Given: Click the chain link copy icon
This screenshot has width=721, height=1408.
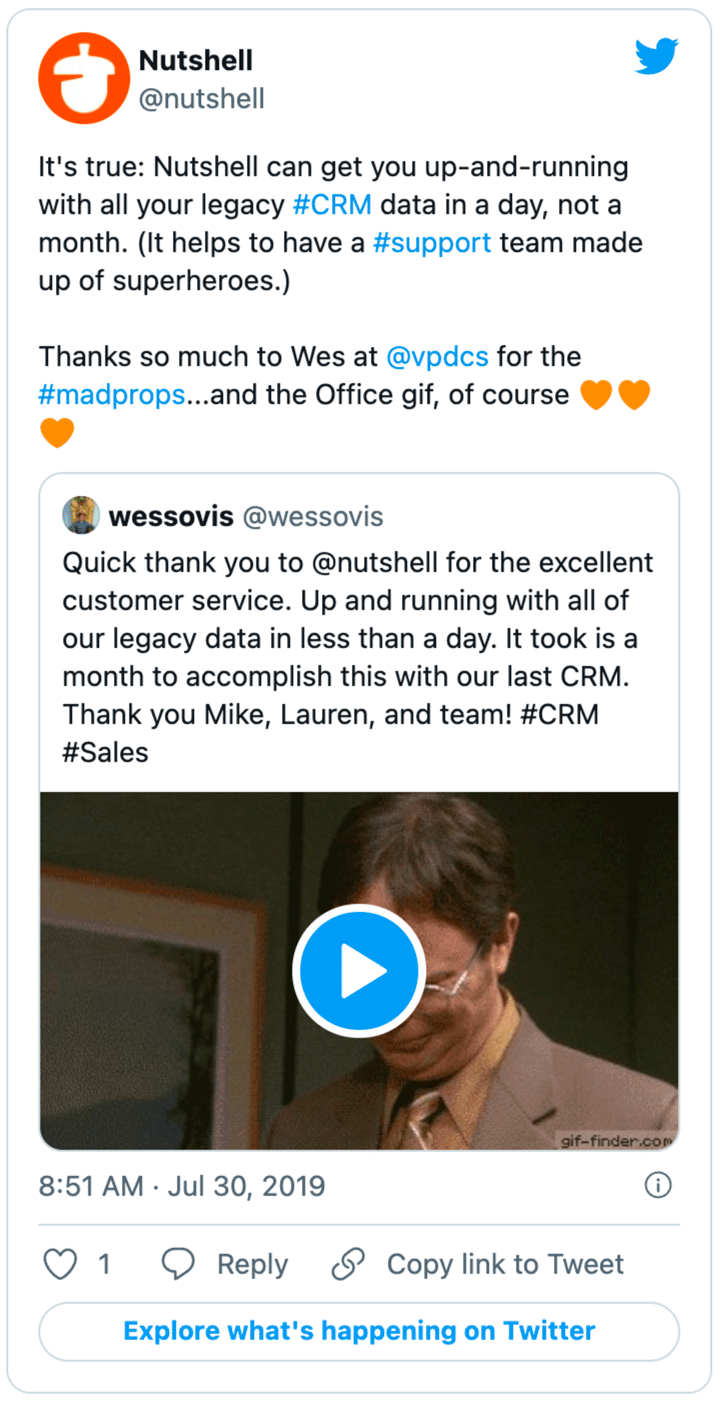Looking at the screenshot, I should (348, 1265).
